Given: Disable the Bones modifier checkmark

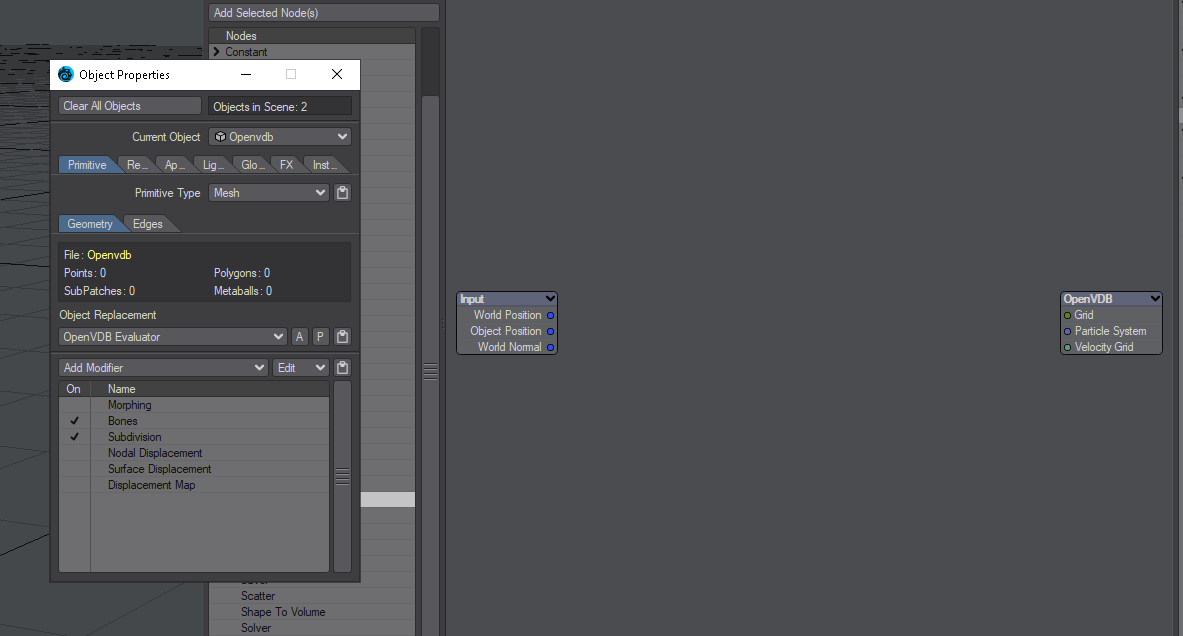Looking at the screenshot, I should tap(74, 421).
